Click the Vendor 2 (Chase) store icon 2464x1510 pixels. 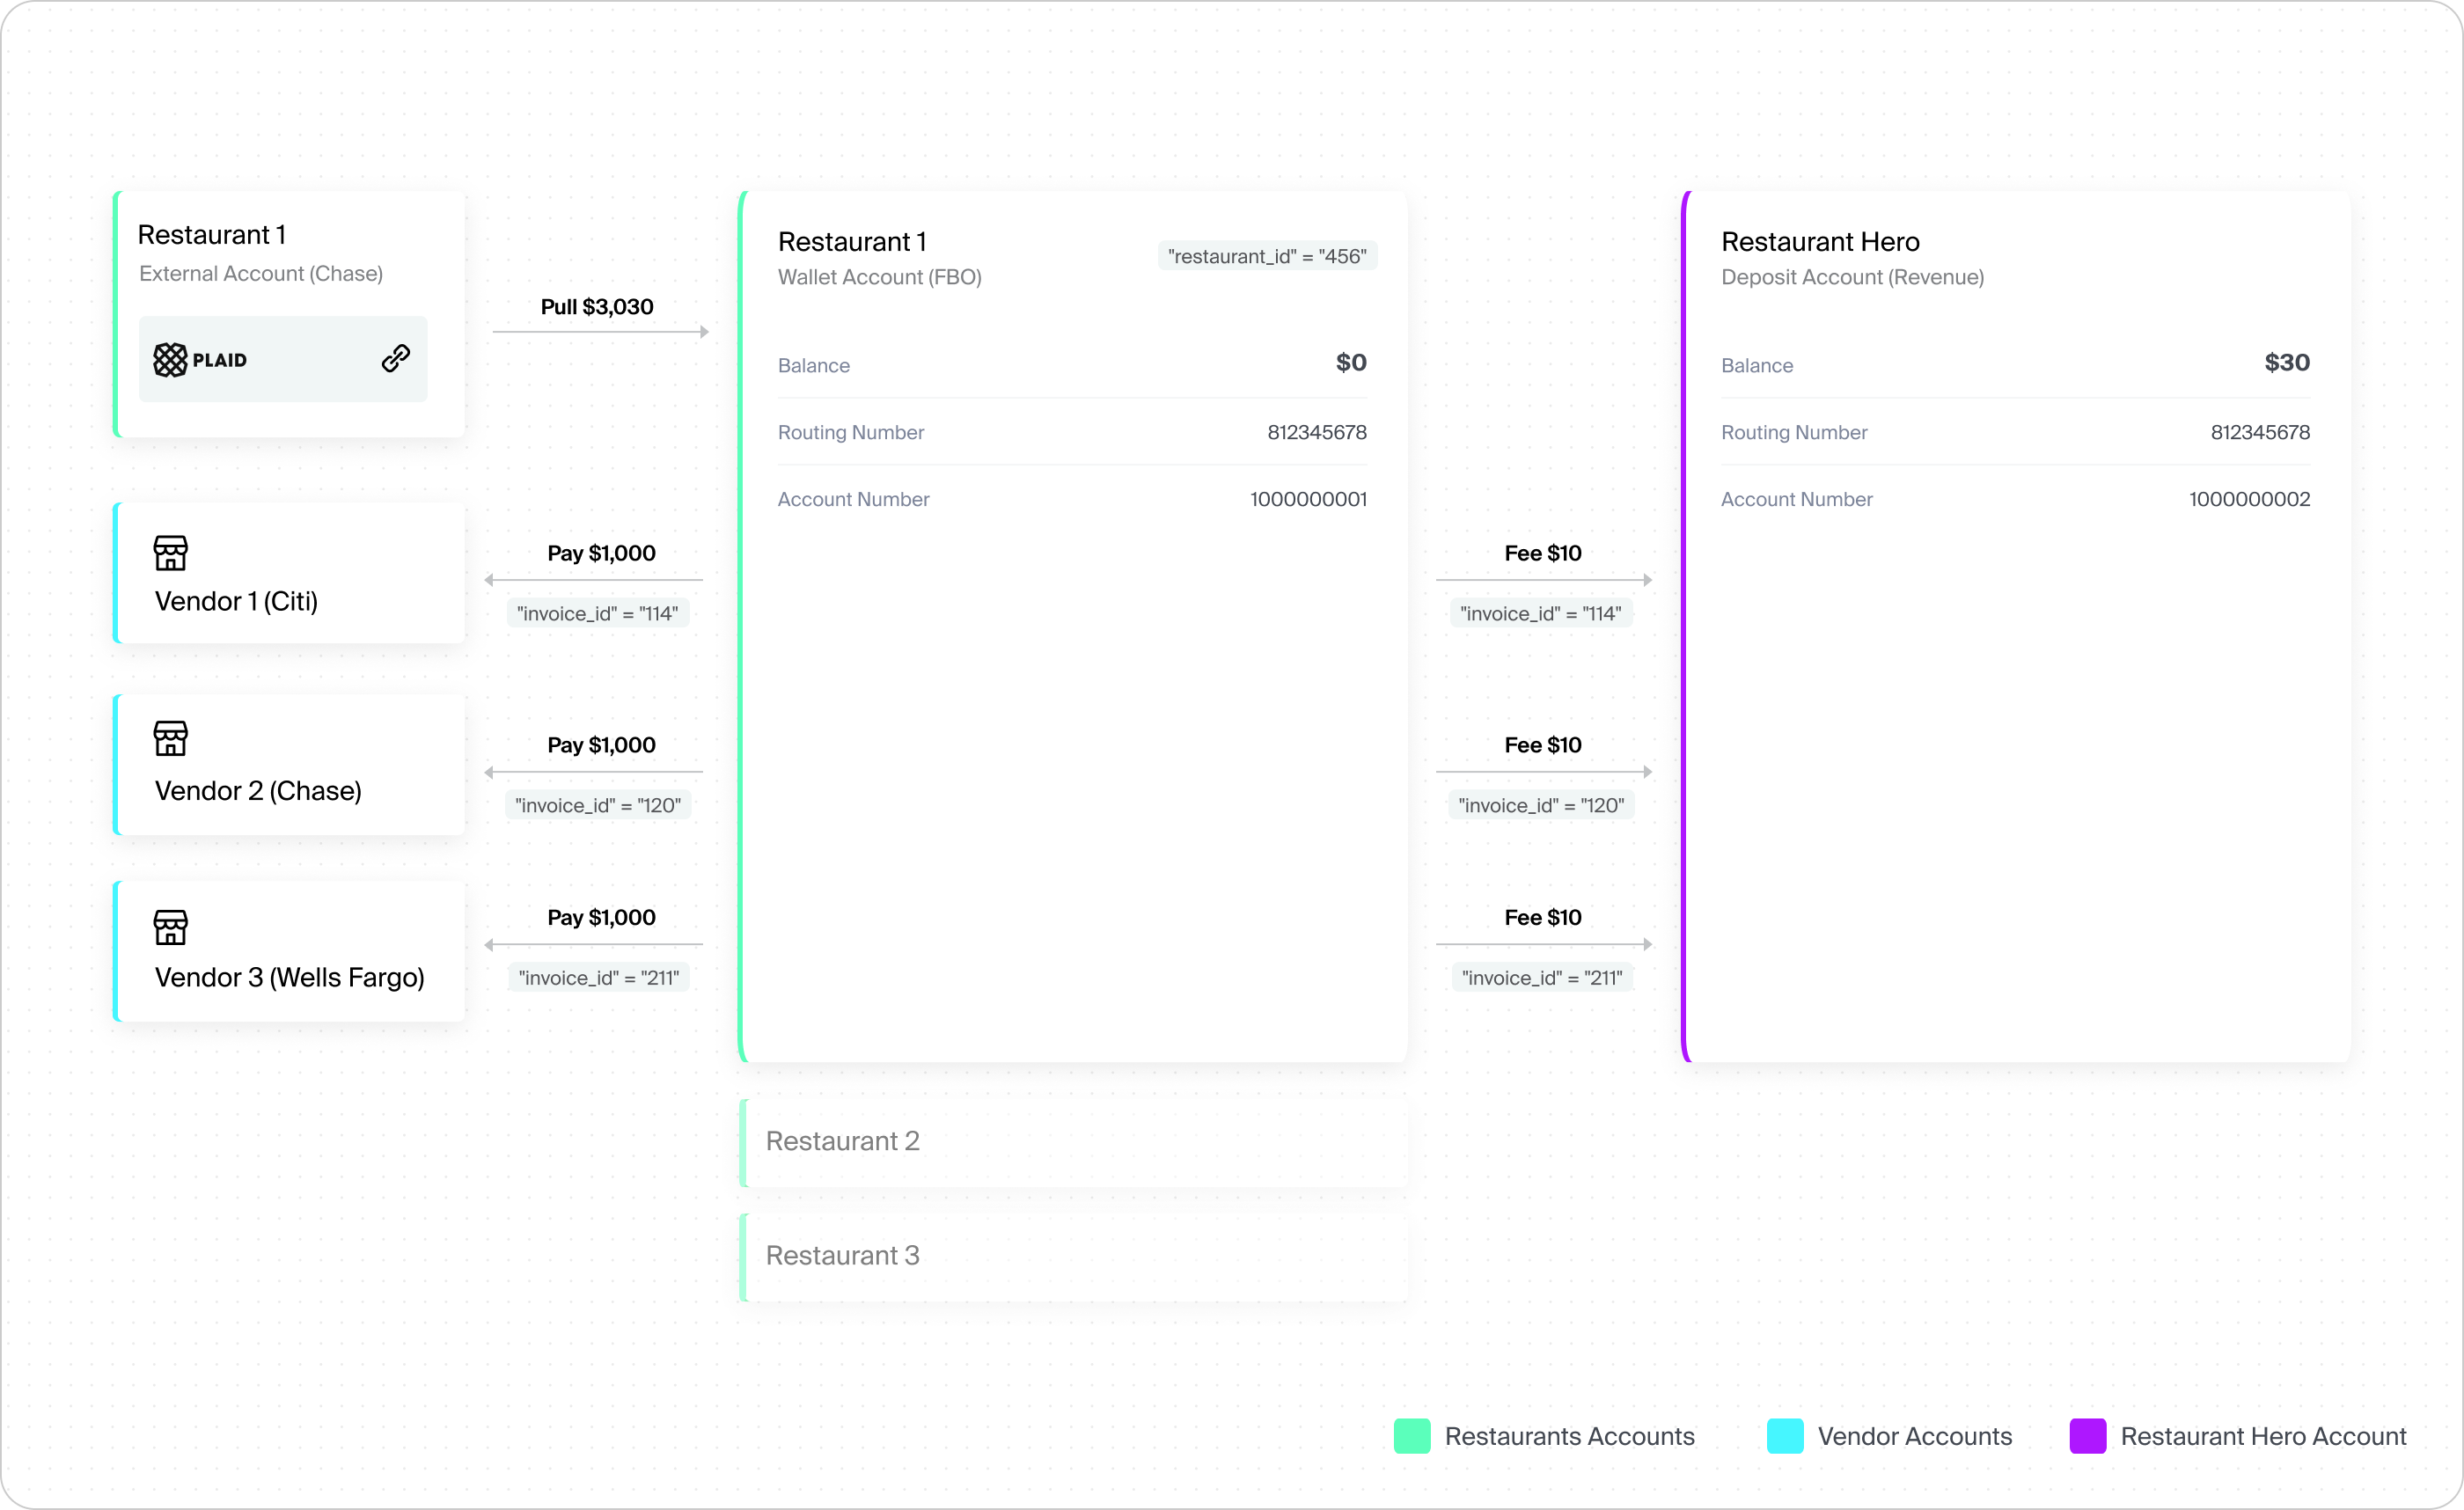[171, 738]
